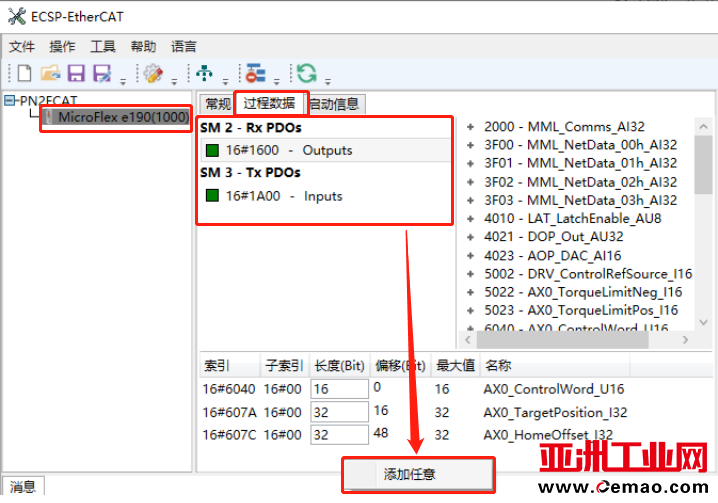Select AX0_ControlWord_U16 name cell
The image size is (718, 503).
point(554,389)
